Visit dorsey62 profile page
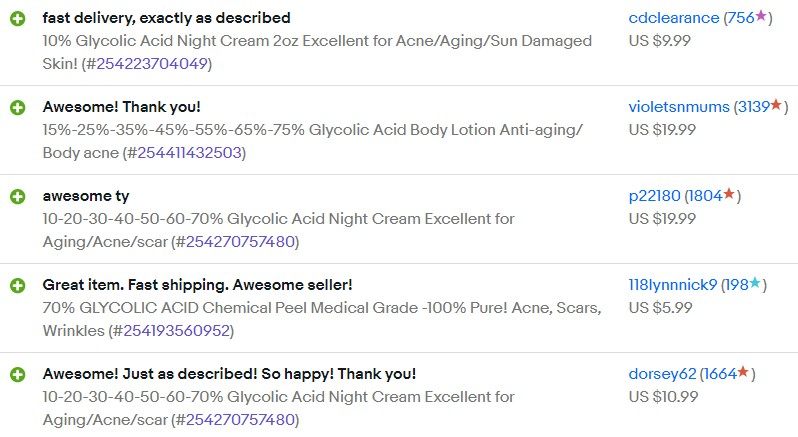798x437 pixels. (x=661, y=375)
